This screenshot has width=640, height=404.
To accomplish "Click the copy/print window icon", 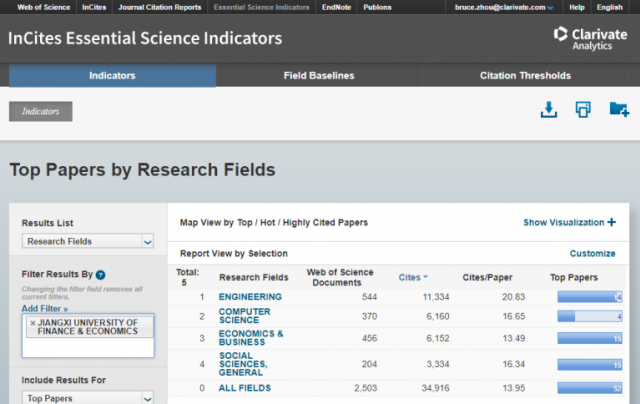I will click(x=583, y=110).
